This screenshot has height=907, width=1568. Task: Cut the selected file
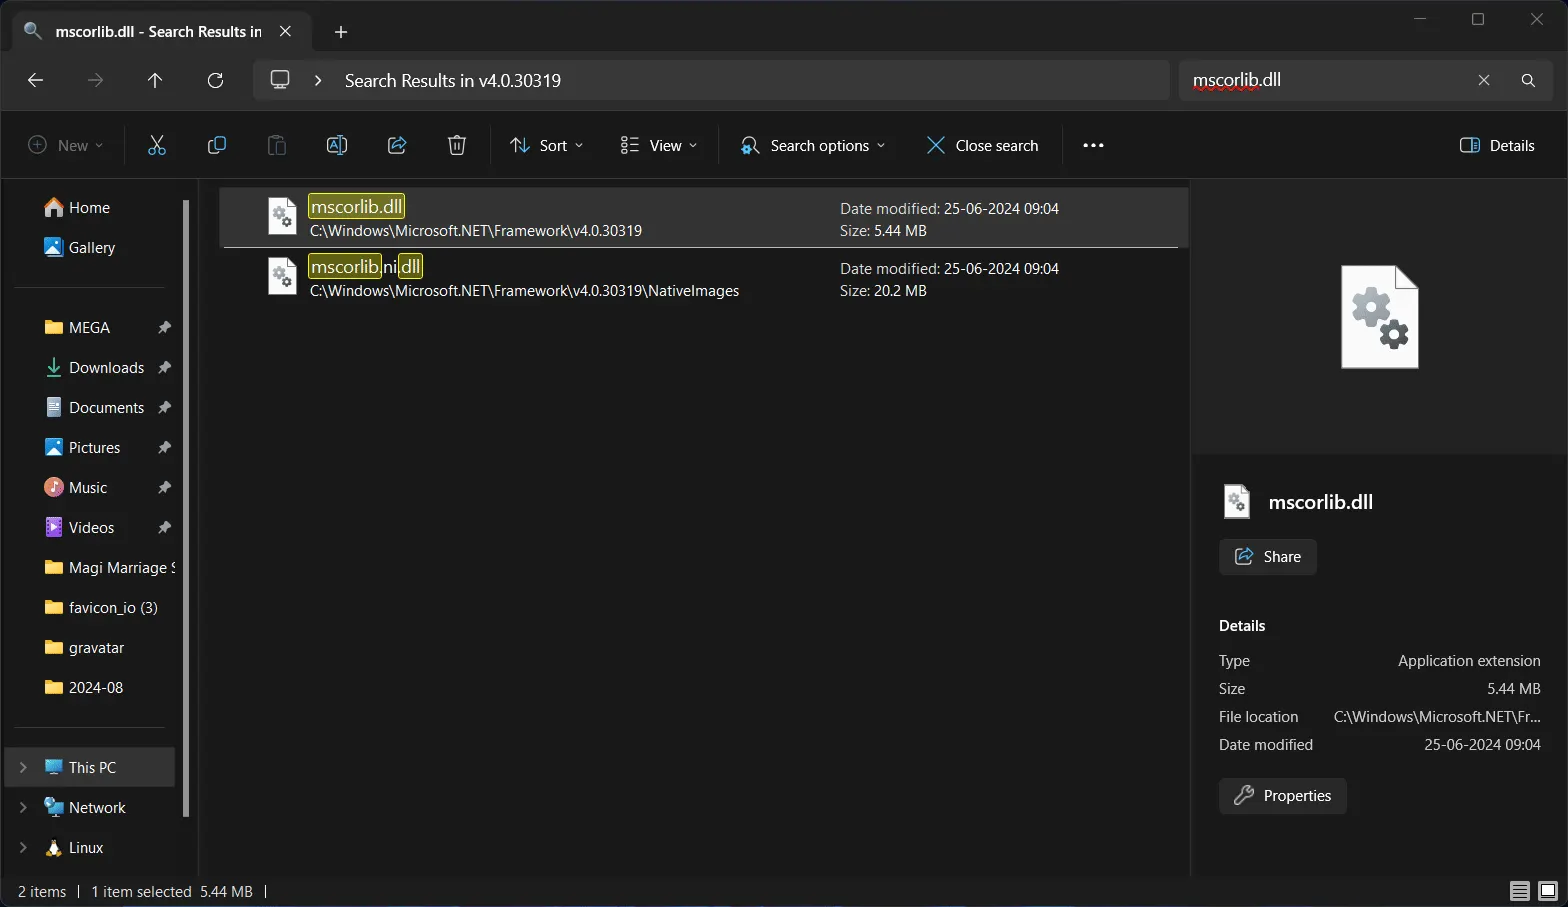click(157, 145)
